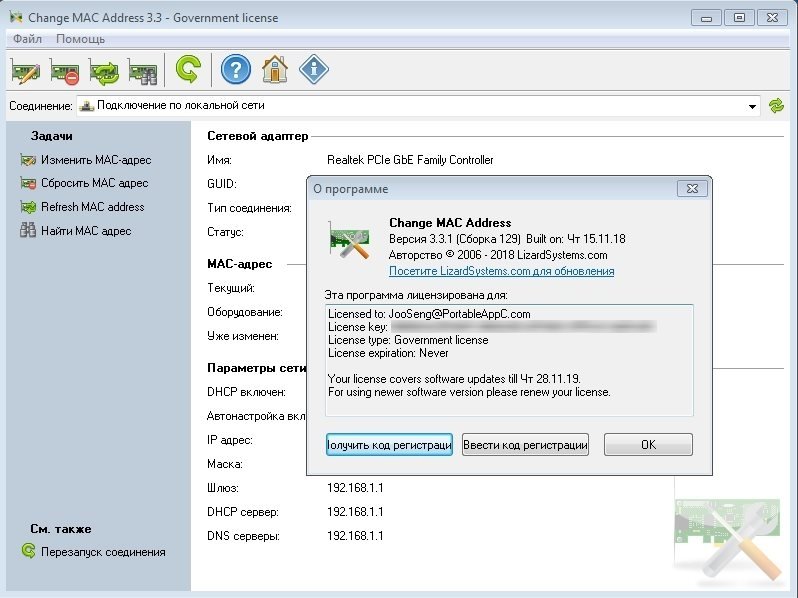Click the Refresh MAC address toolbar icon

(x=104, y=71)
